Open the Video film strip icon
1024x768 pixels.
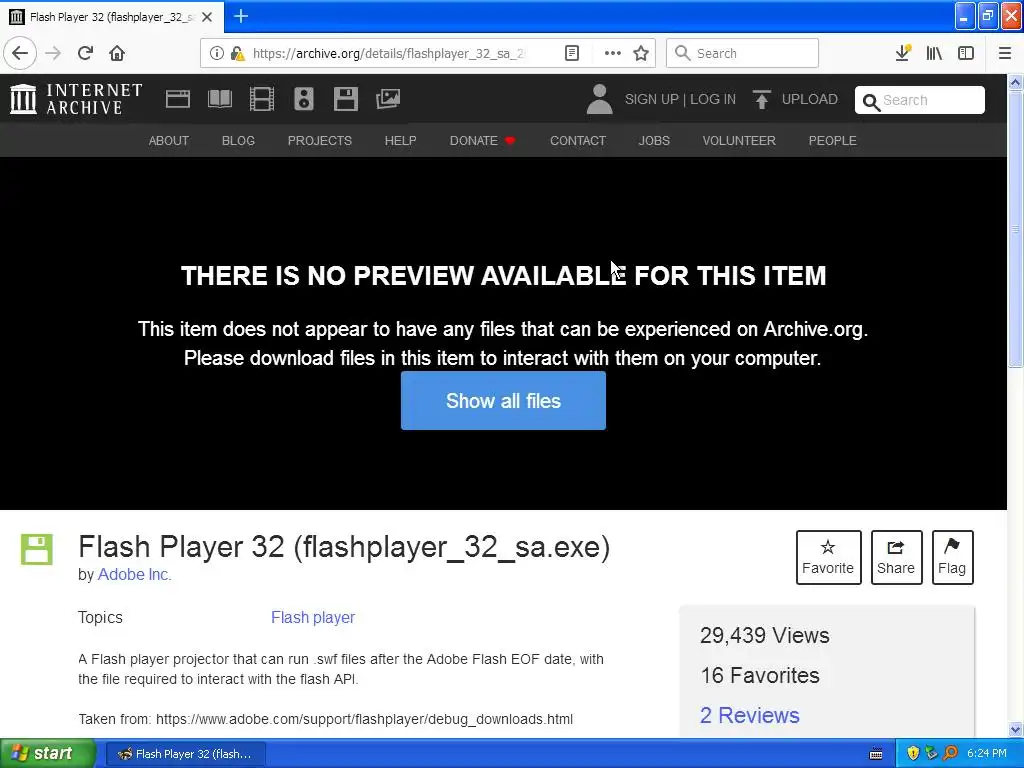click(262, 99)
